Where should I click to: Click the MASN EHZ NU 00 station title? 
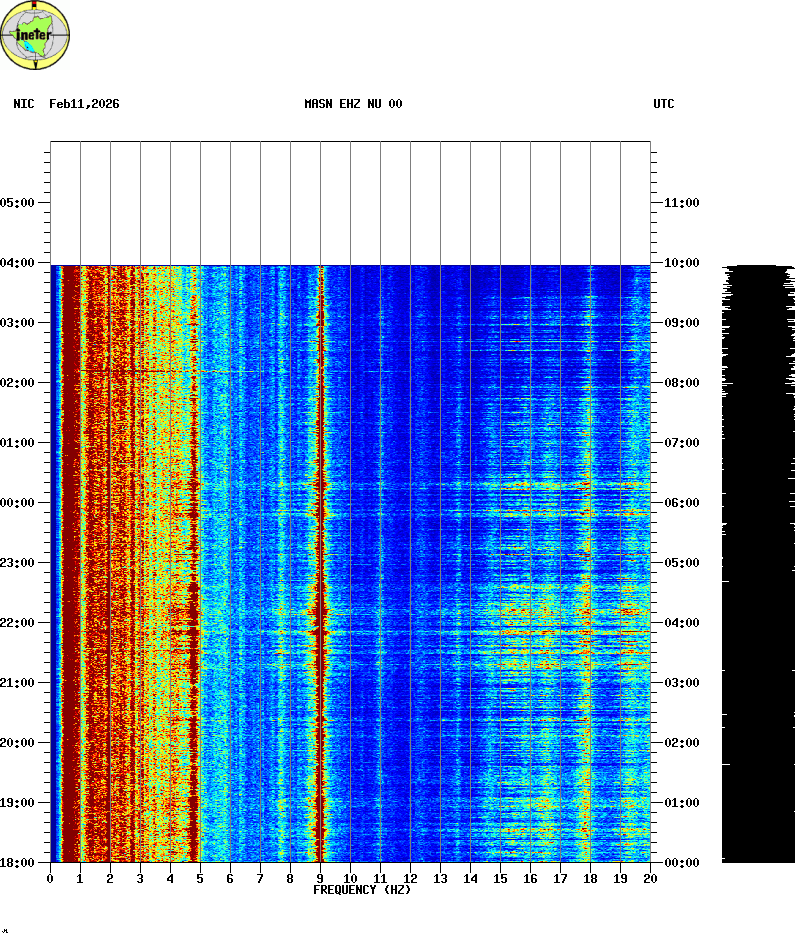click(353, 104)
